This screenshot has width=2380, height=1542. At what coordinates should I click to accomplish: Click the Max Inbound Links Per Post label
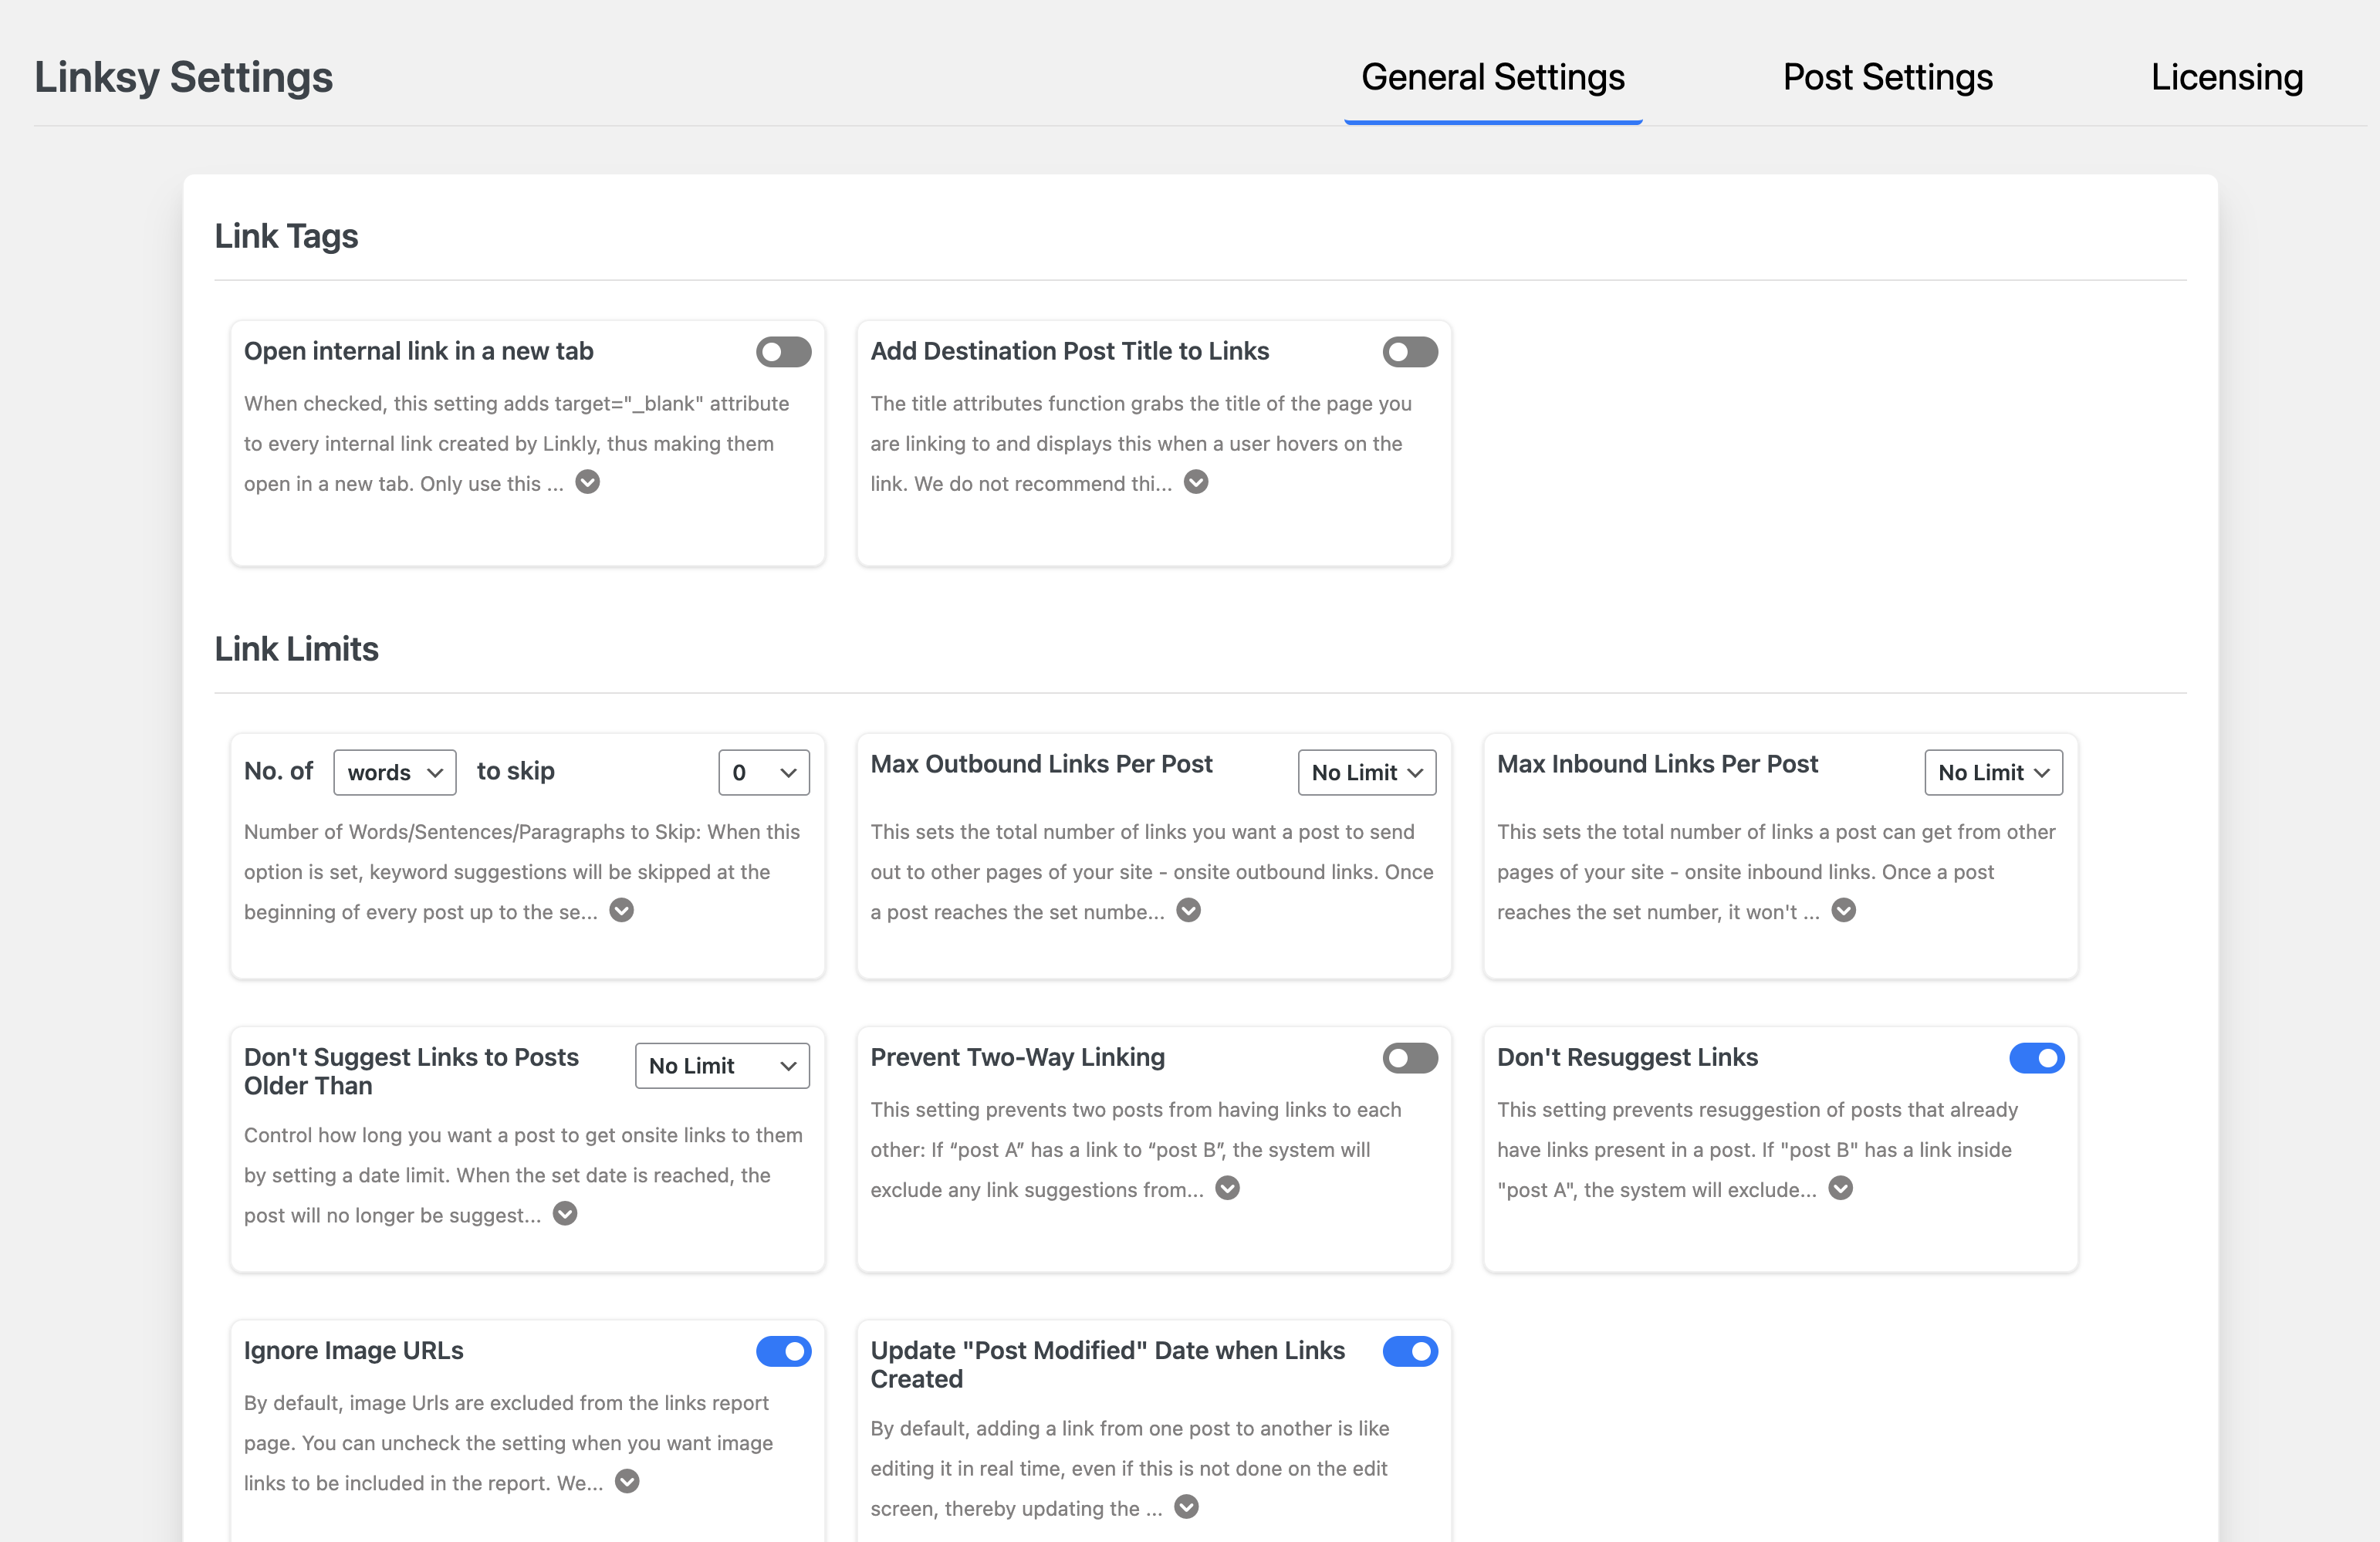[1657, 764]
